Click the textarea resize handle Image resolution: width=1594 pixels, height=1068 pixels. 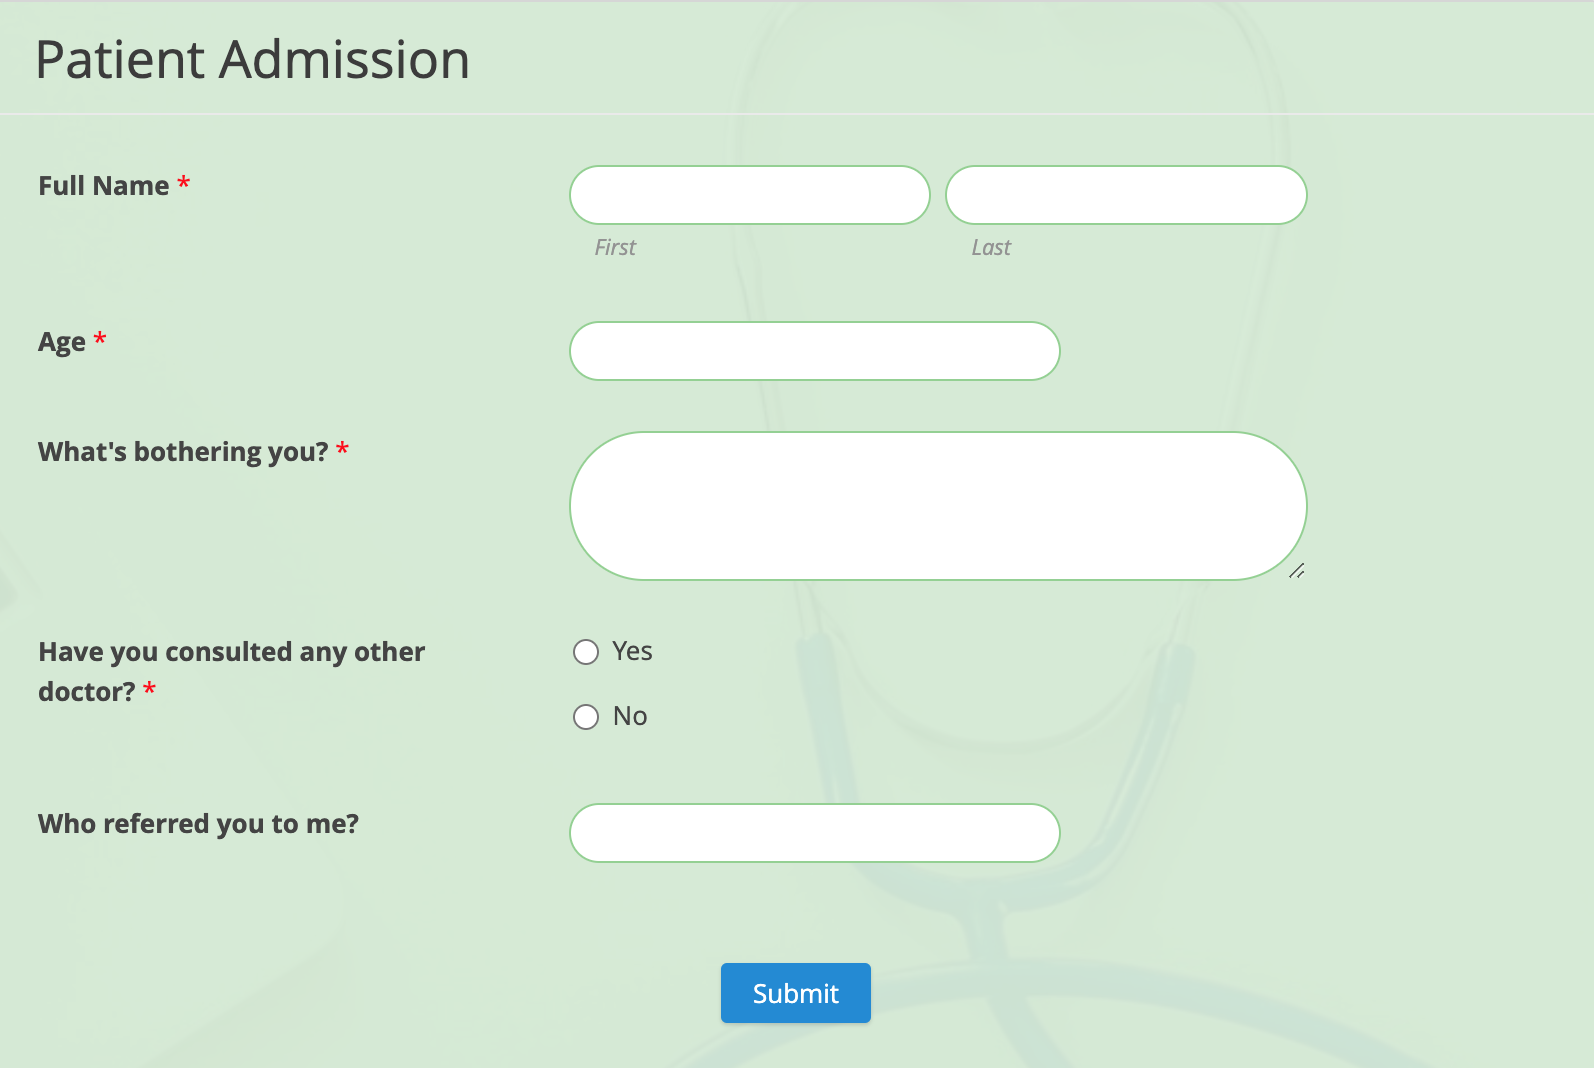pos(1297,571)
